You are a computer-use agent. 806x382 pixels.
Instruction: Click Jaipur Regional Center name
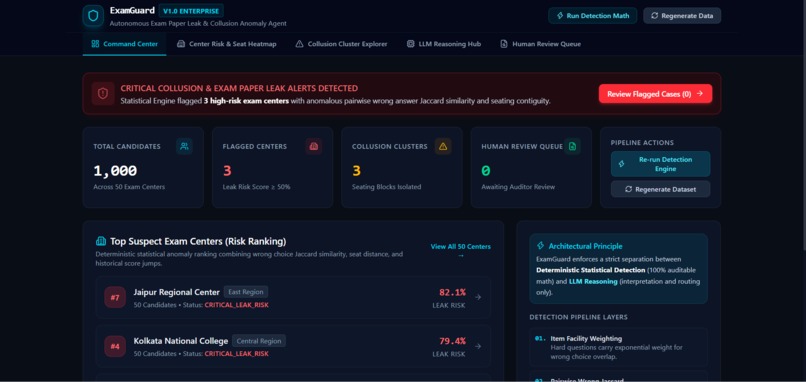click(x=176, y=292)
